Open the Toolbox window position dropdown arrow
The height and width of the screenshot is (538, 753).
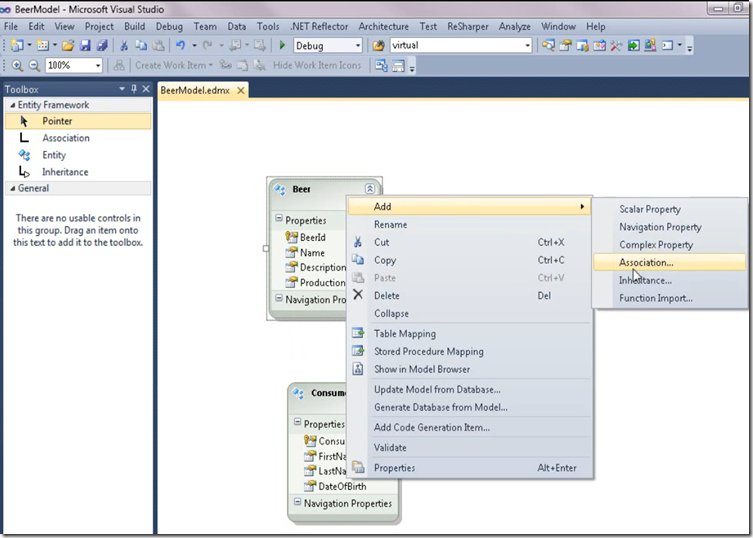[x=121, y=89]
